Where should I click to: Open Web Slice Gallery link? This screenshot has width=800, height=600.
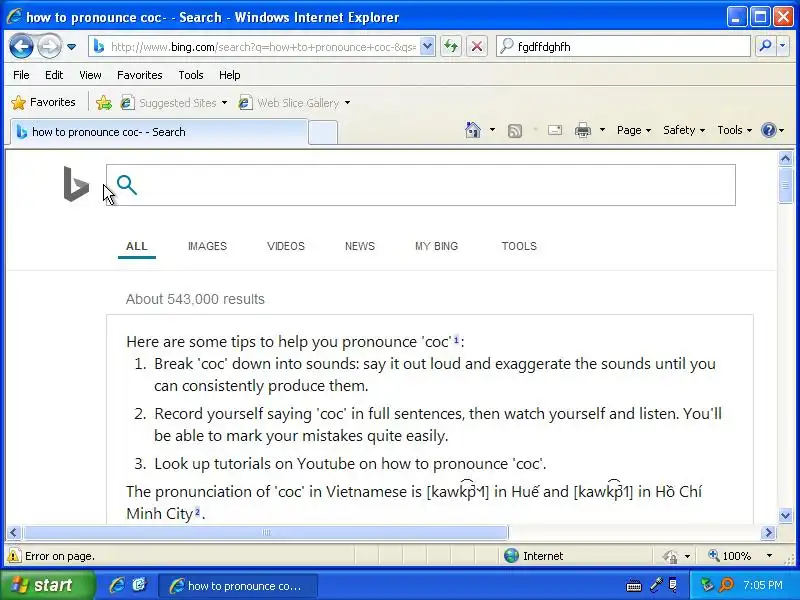[x=295, y=103]
